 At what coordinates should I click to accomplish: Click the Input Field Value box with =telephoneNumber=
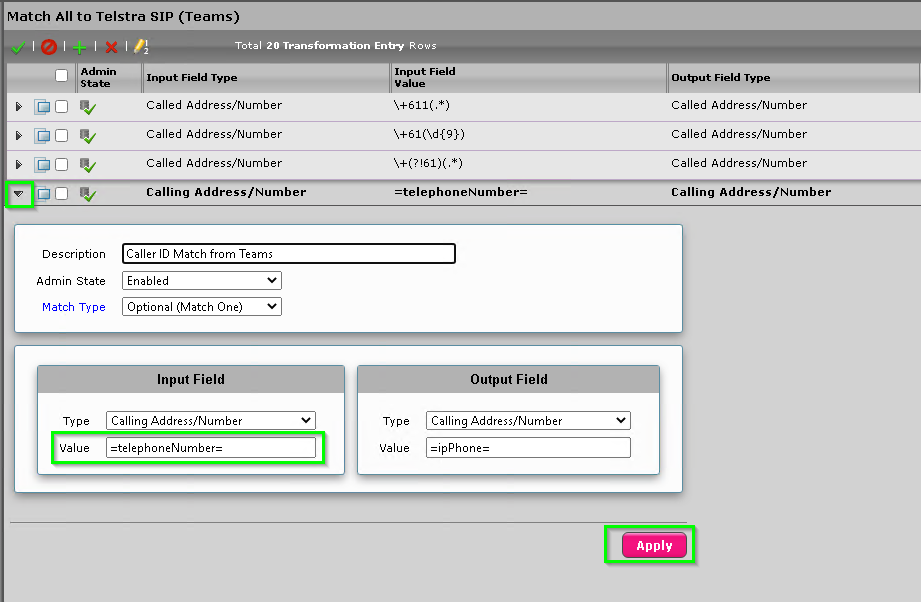pyautogui.click(x=211, y=448)
